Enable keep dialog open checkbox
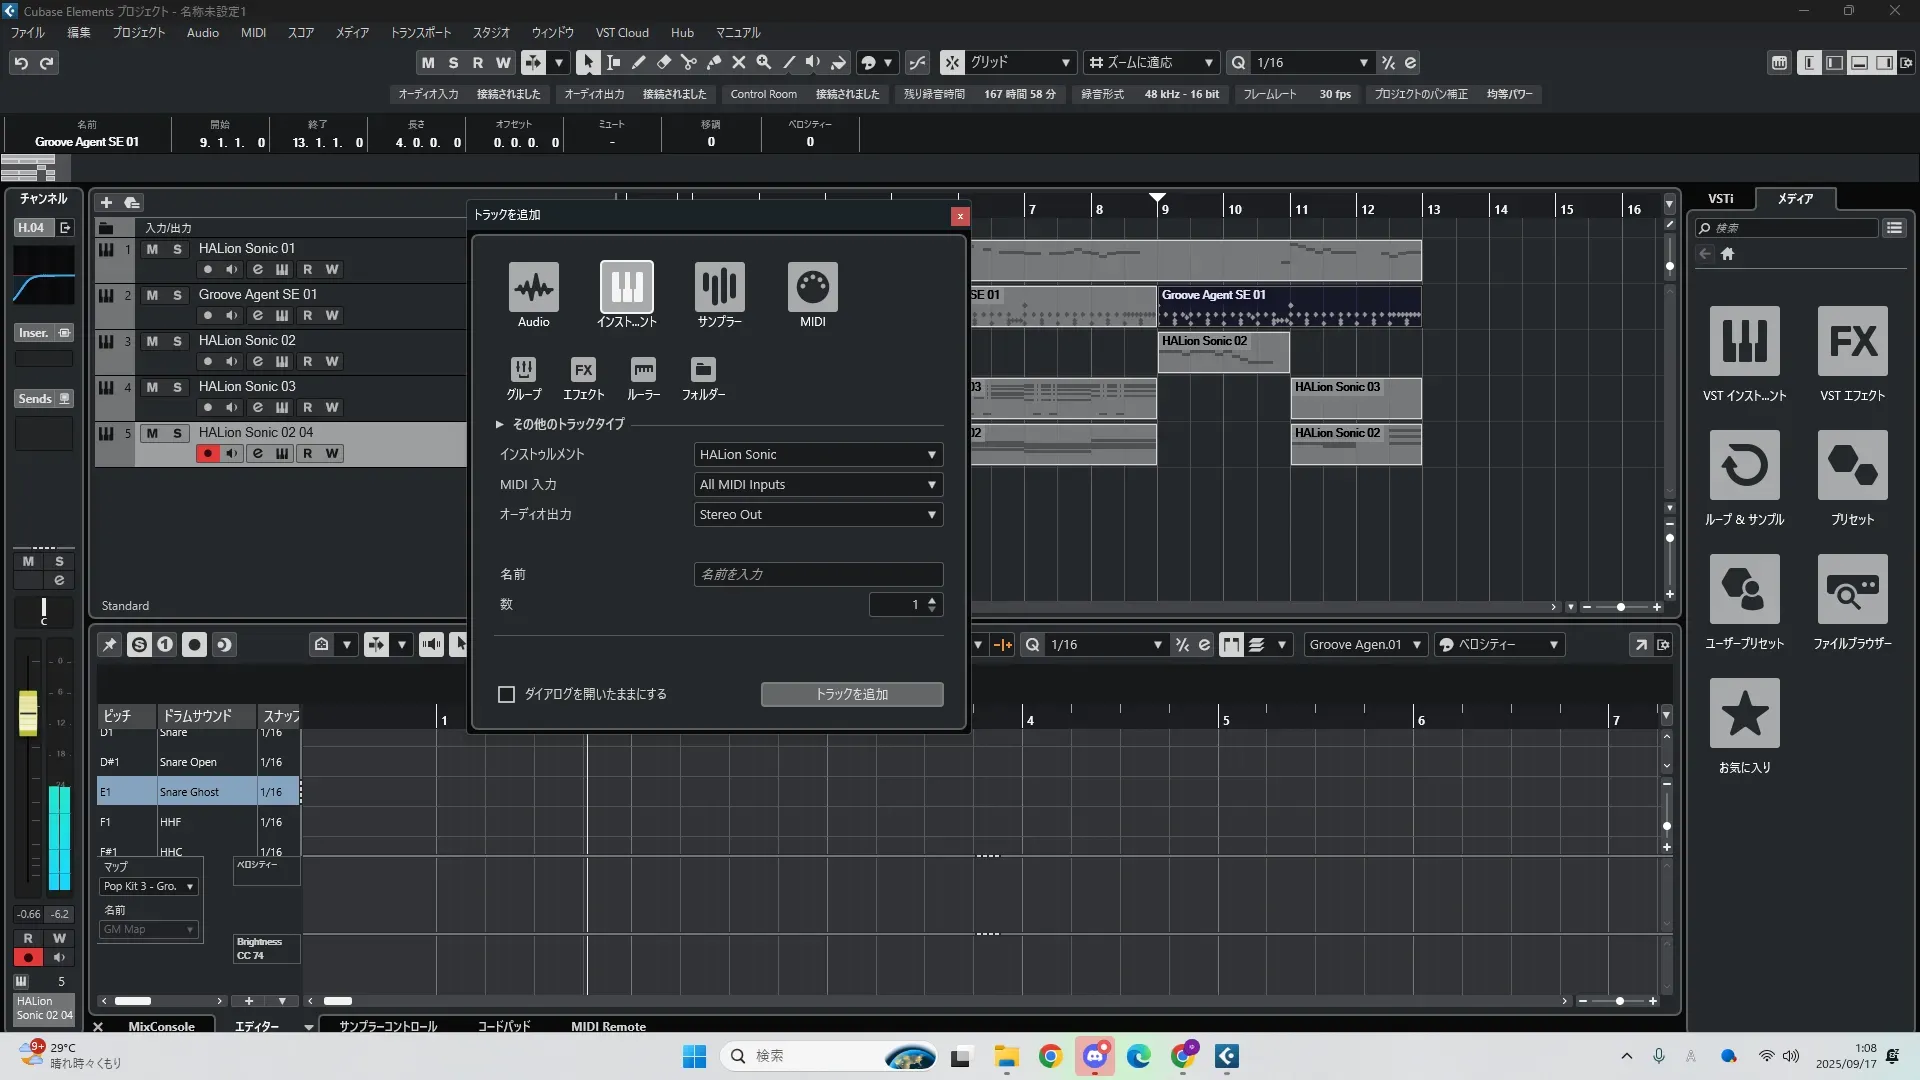Viewport: 1920px width, 1080px height. coord(507,694)
